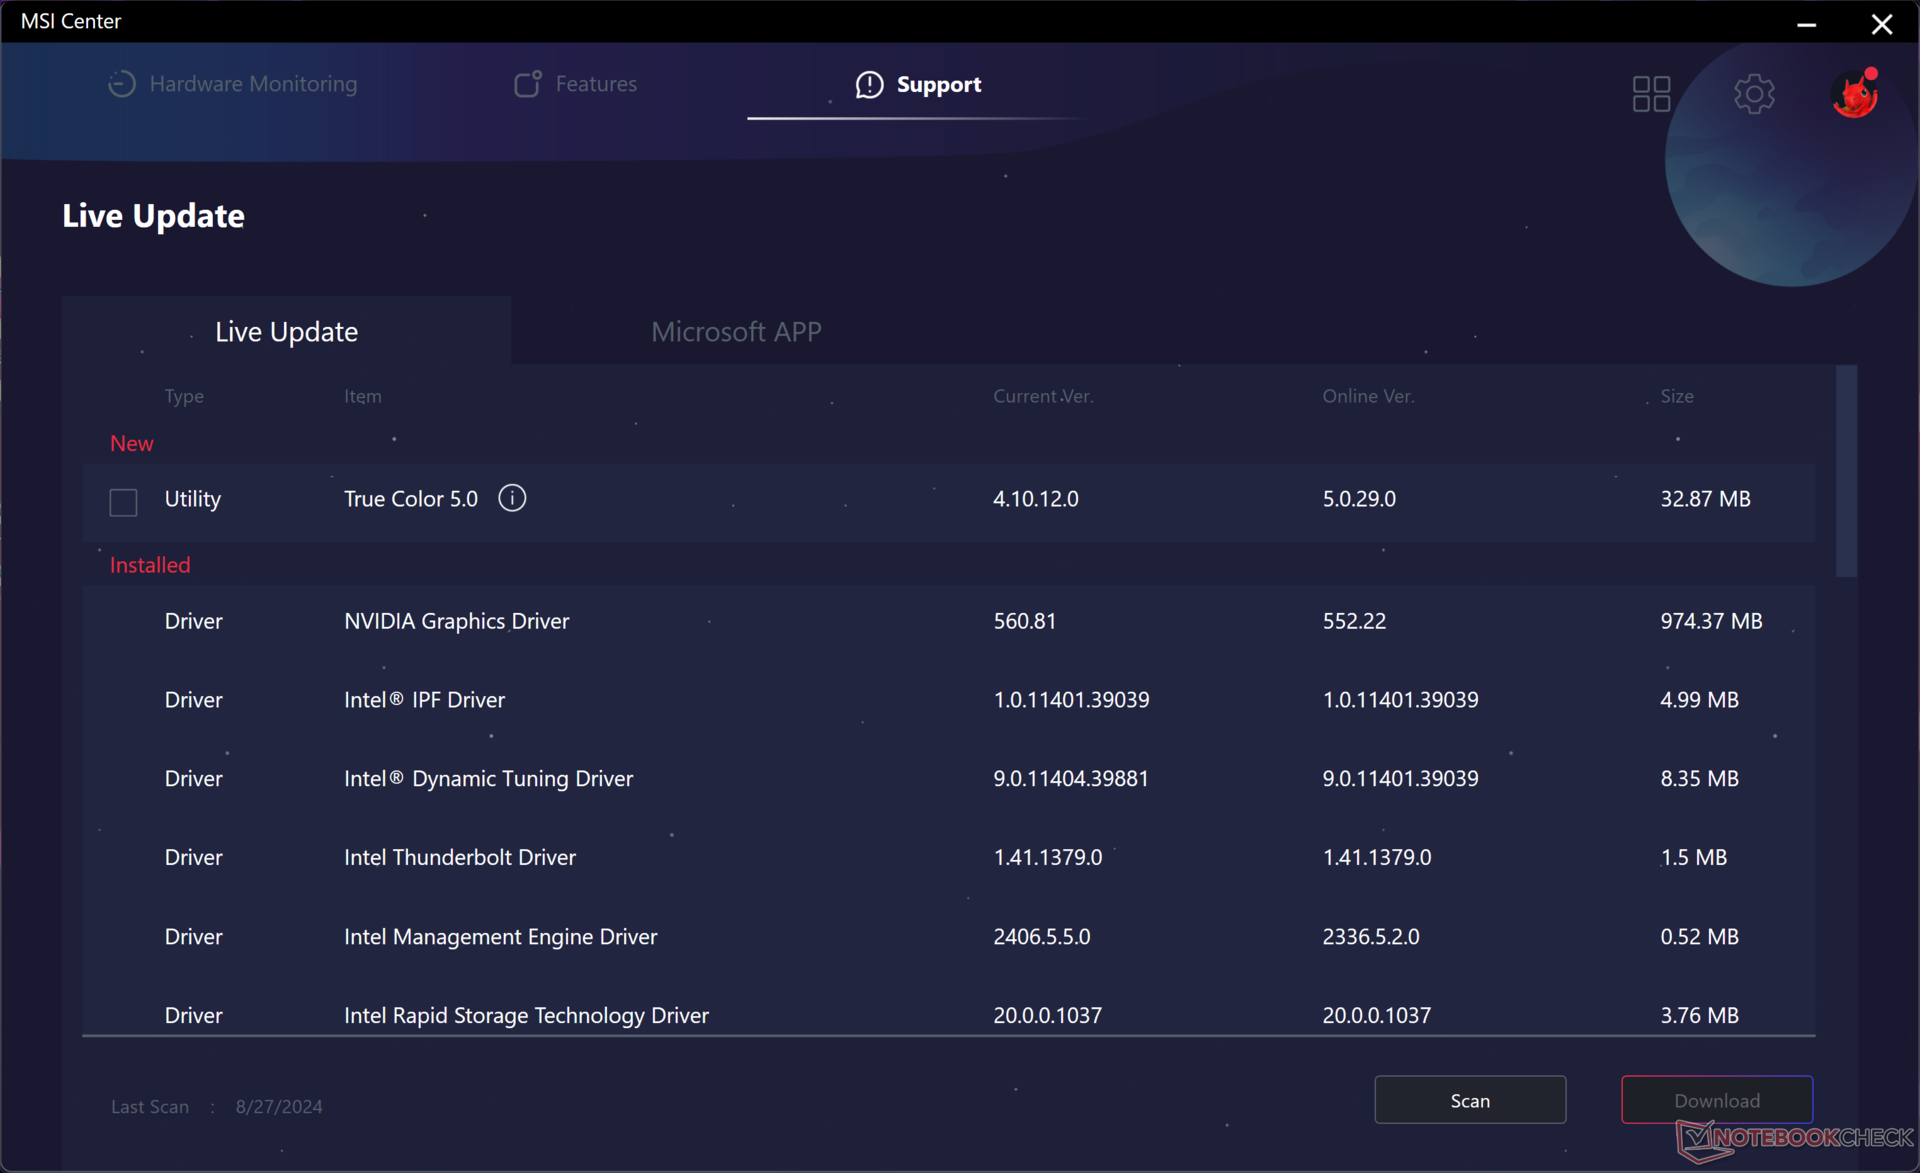The image size is (1920, 1173).
Task: Click current version 2406.5.5.0
Action: coord(1041,937)
